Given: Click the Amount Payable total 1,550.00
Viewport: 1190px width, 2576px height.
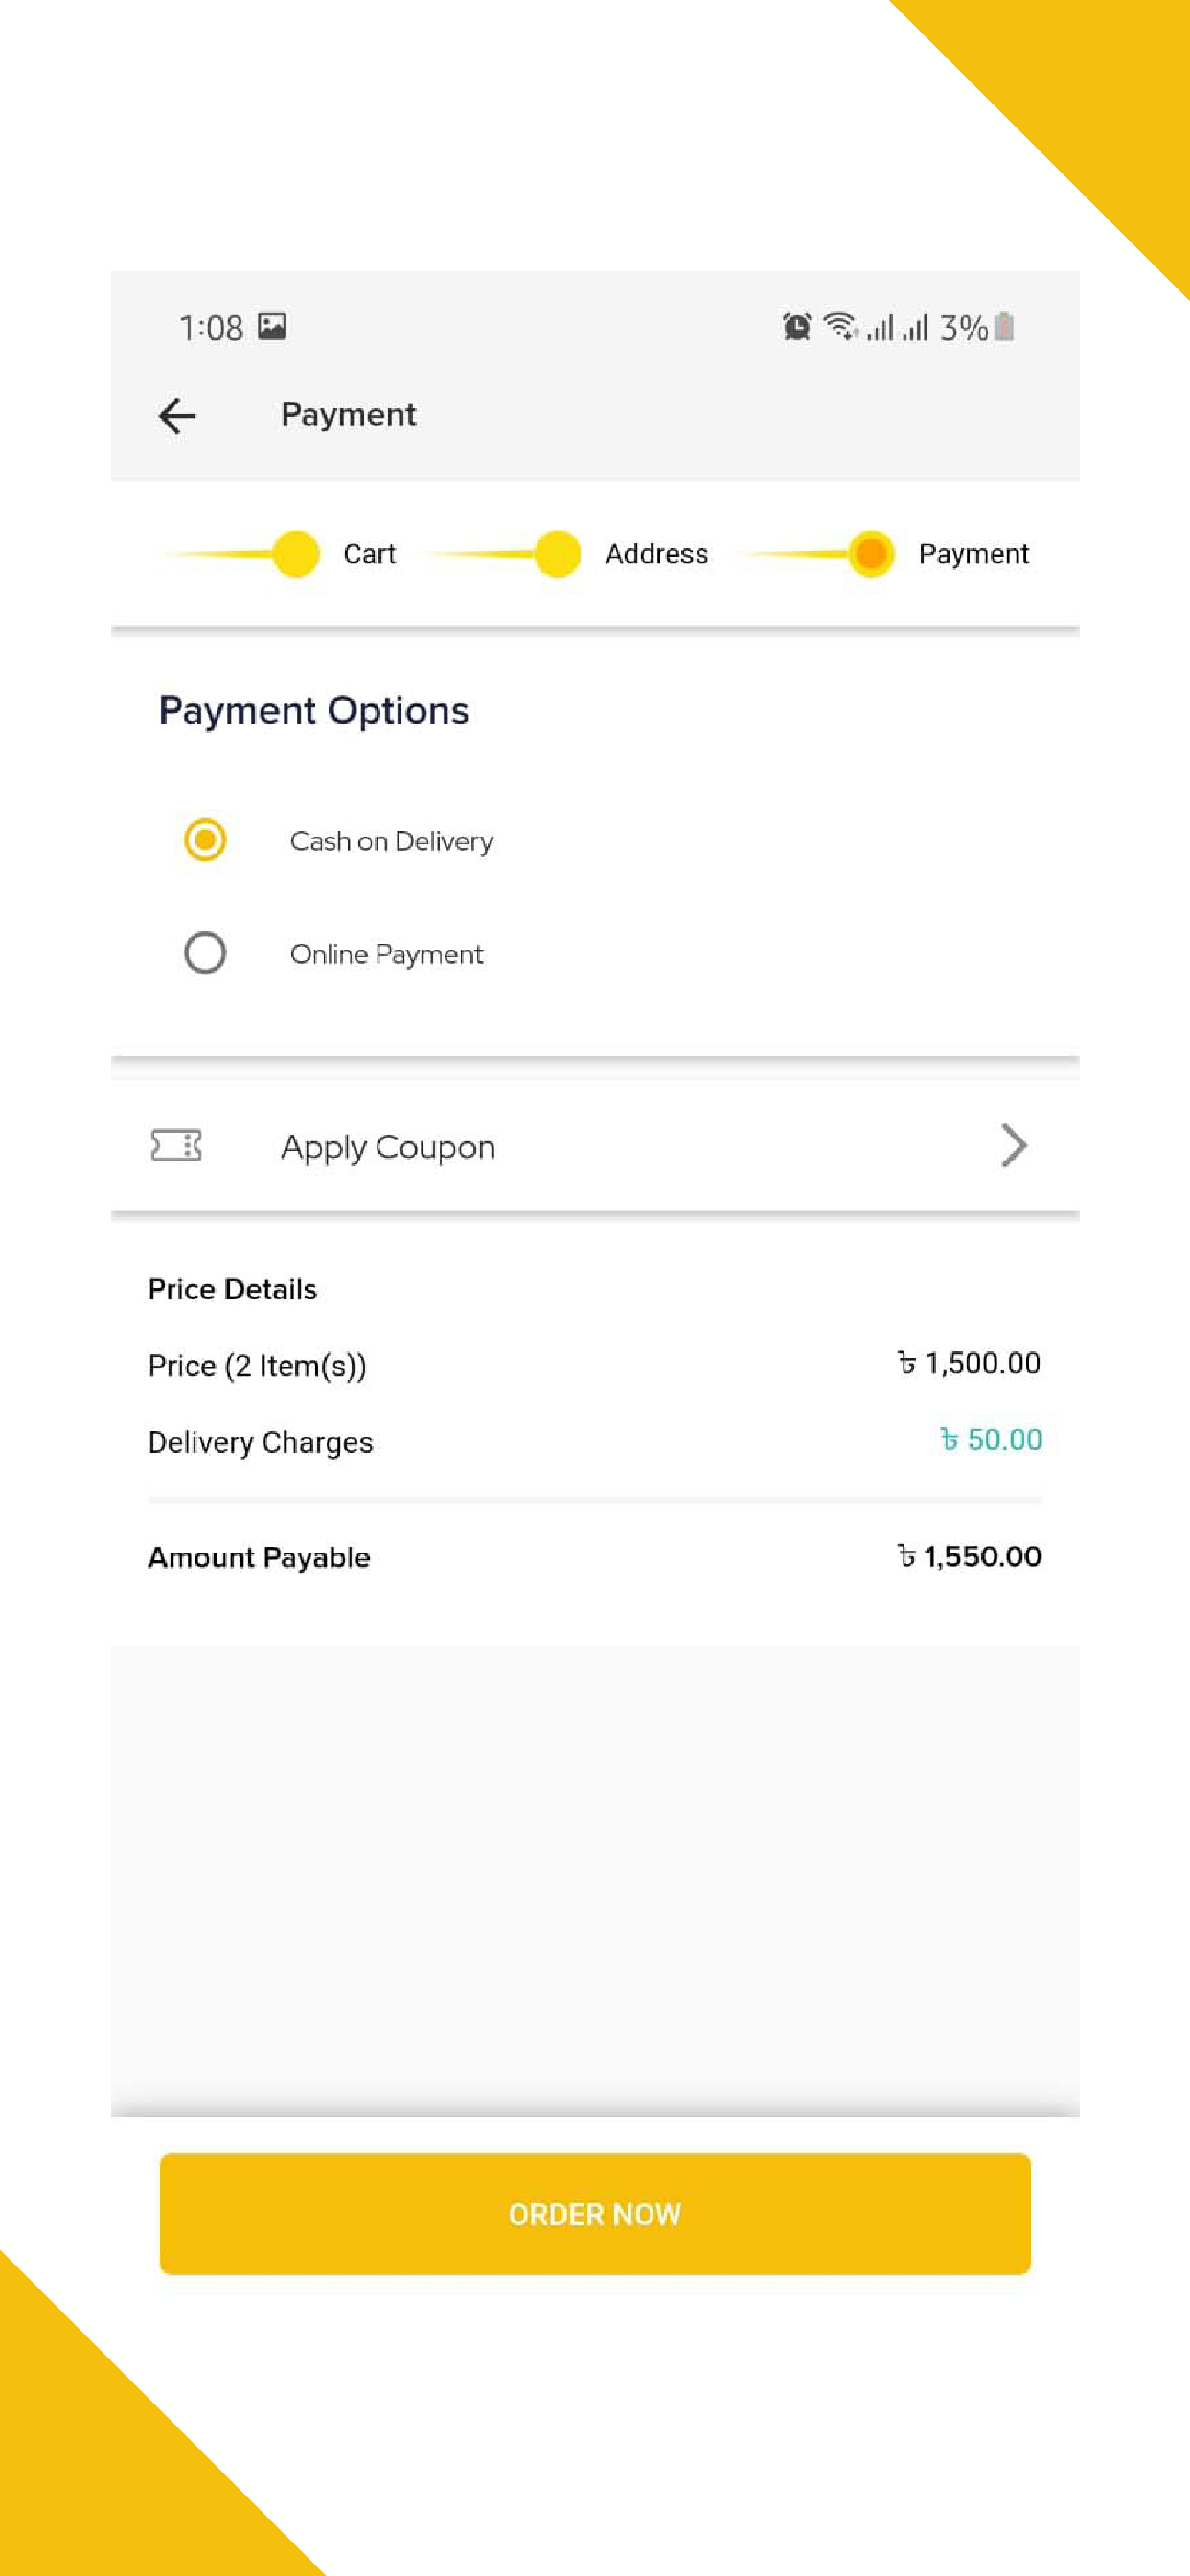Looking at the screenshot, I should pos(968,1556).
